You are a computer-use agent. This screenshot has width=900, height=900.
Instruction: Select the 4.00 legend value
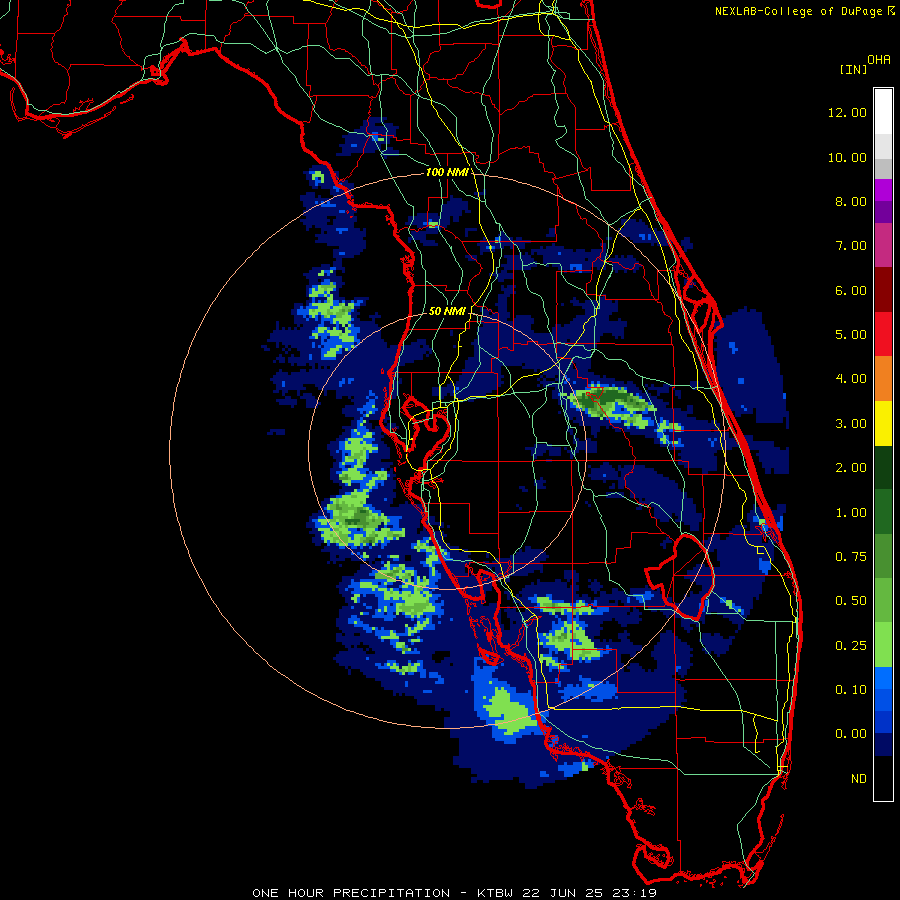point(850,379)
